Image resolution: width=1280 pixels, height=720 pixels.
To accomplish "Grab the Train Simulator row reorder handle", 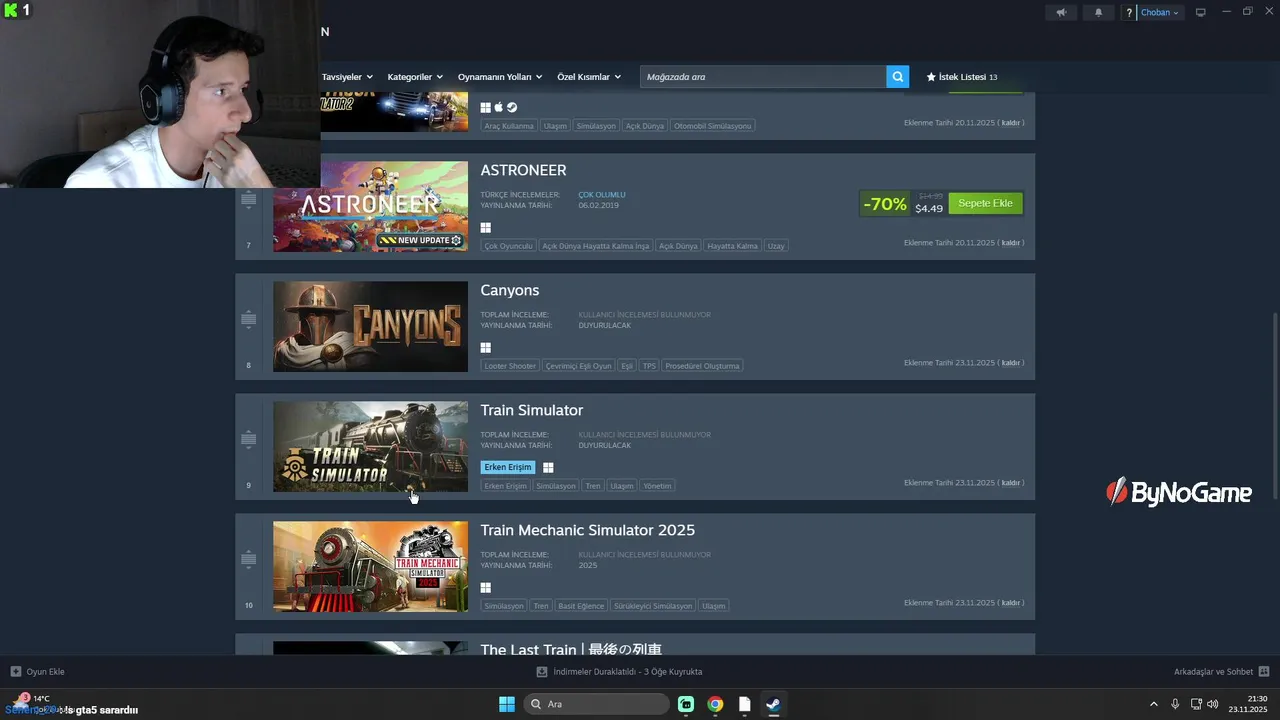I will tap(248, 440).
